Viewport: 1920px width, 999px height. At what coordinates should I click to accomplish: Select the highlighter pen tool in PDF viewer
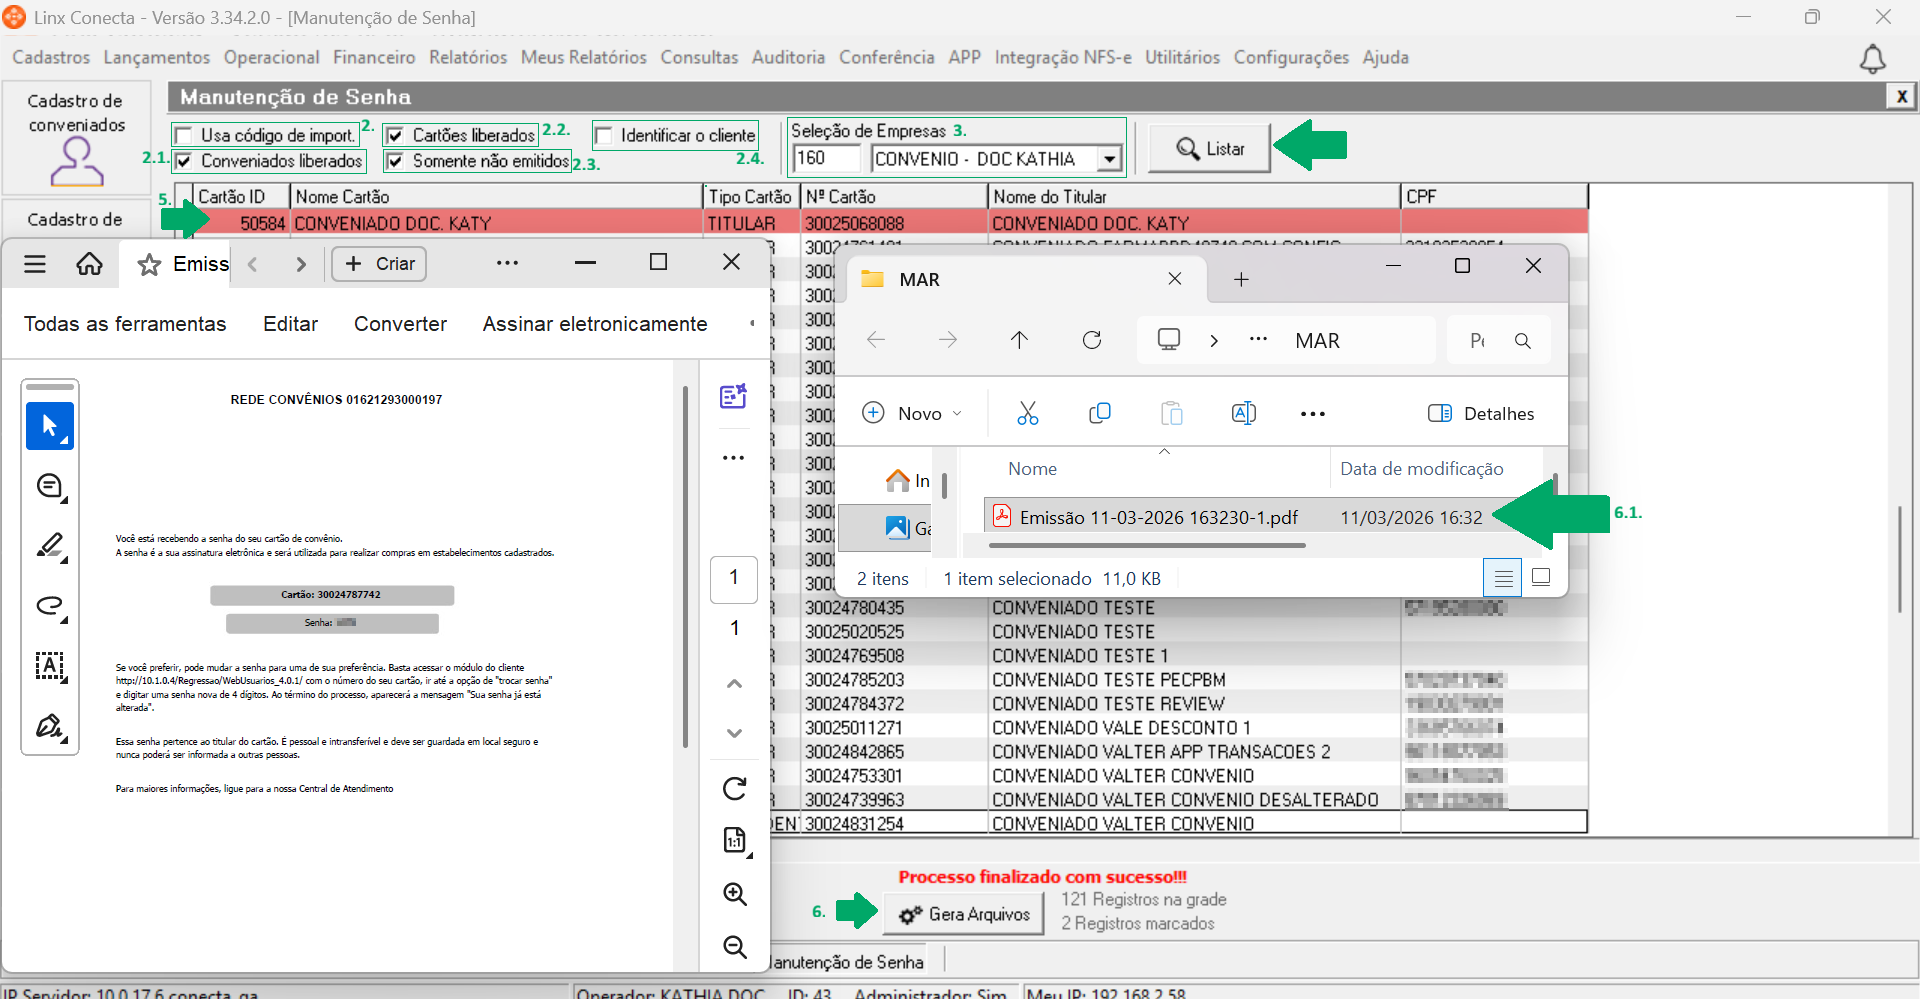pos(50,546)
